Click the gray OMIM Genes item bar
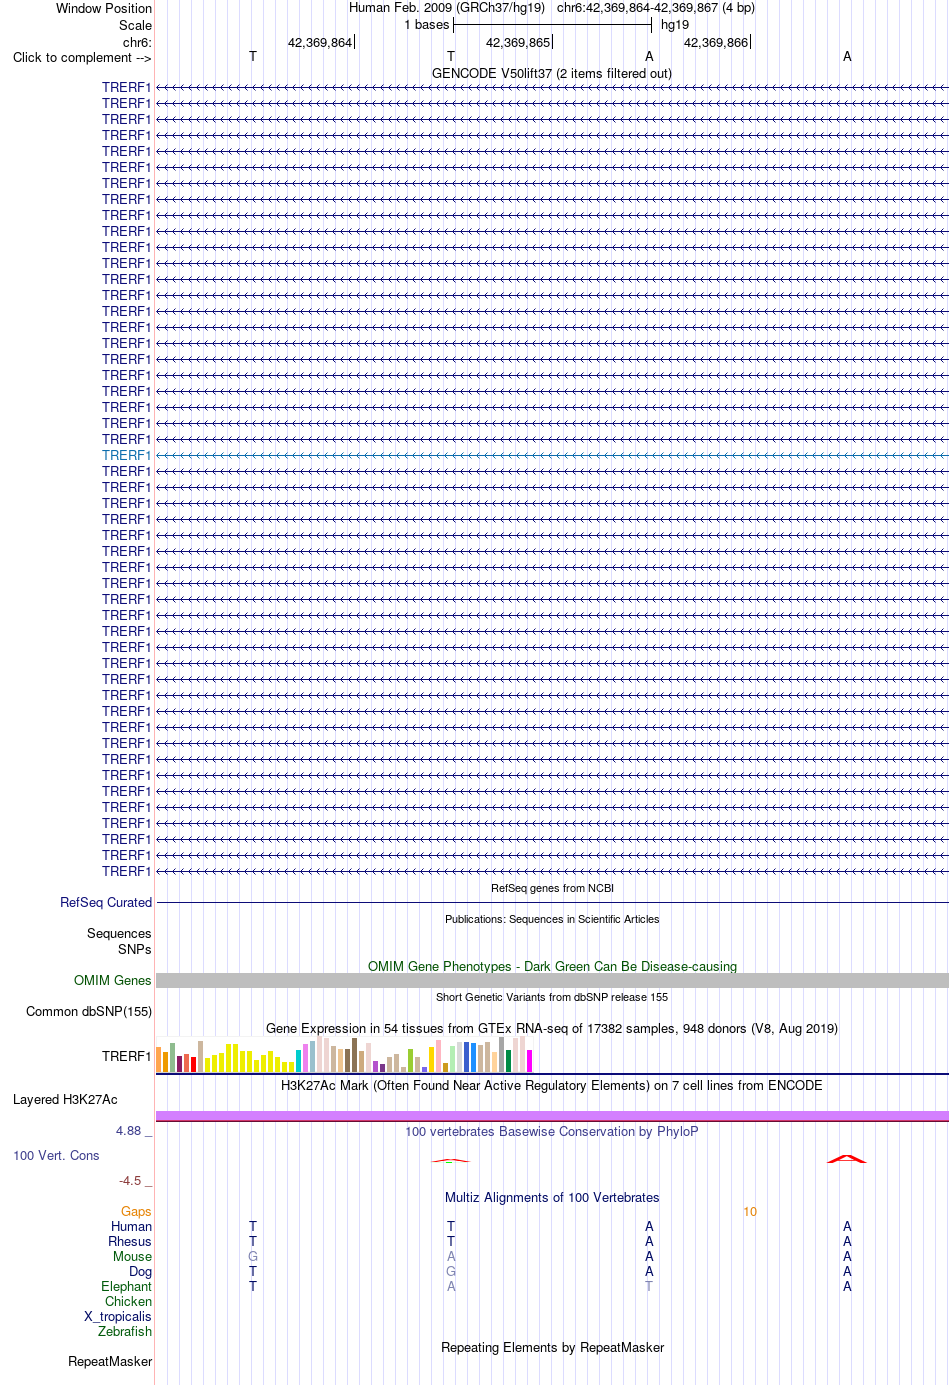The image size is (950, 1385). 552,981
